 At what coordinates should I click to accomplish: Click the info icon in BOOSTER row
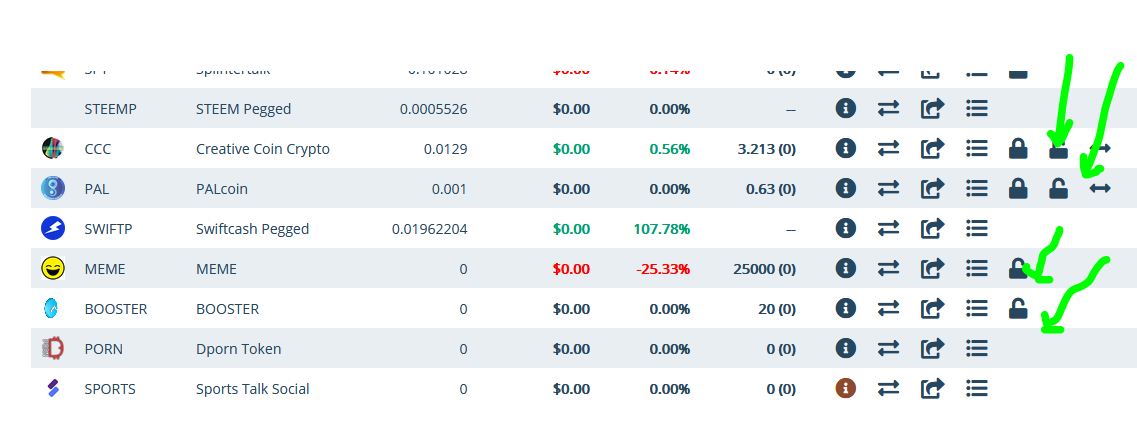pos(846,308)
